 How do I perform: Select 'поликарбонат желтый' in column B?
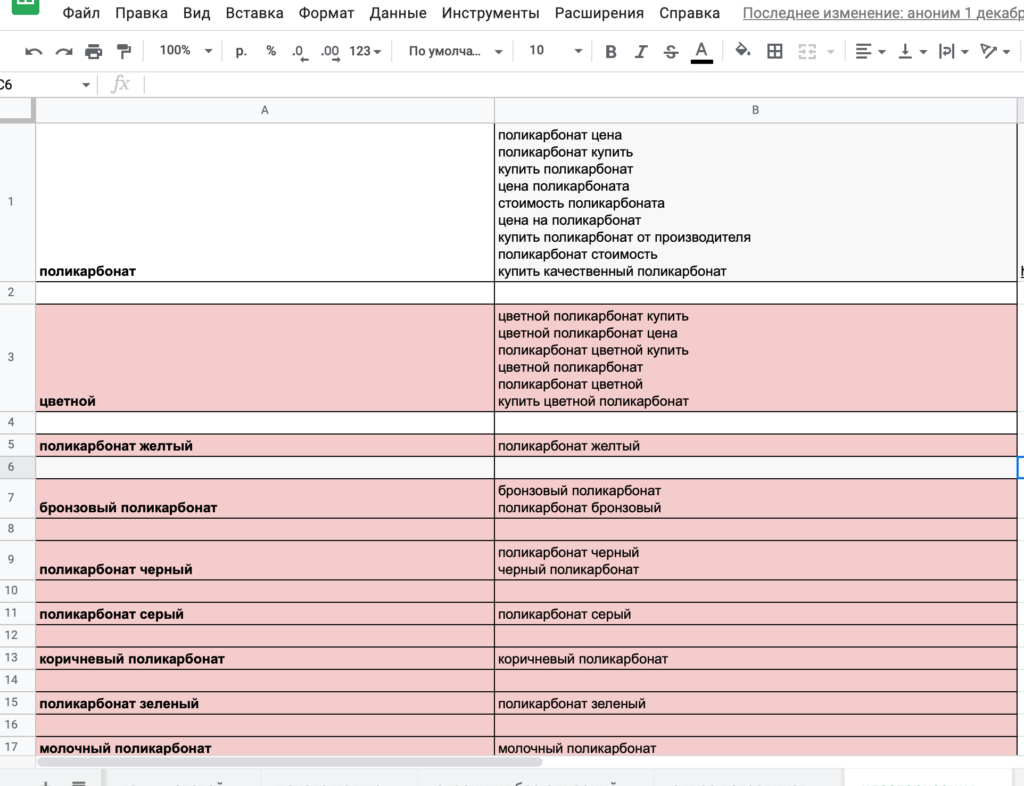click(x=755, y=445)
